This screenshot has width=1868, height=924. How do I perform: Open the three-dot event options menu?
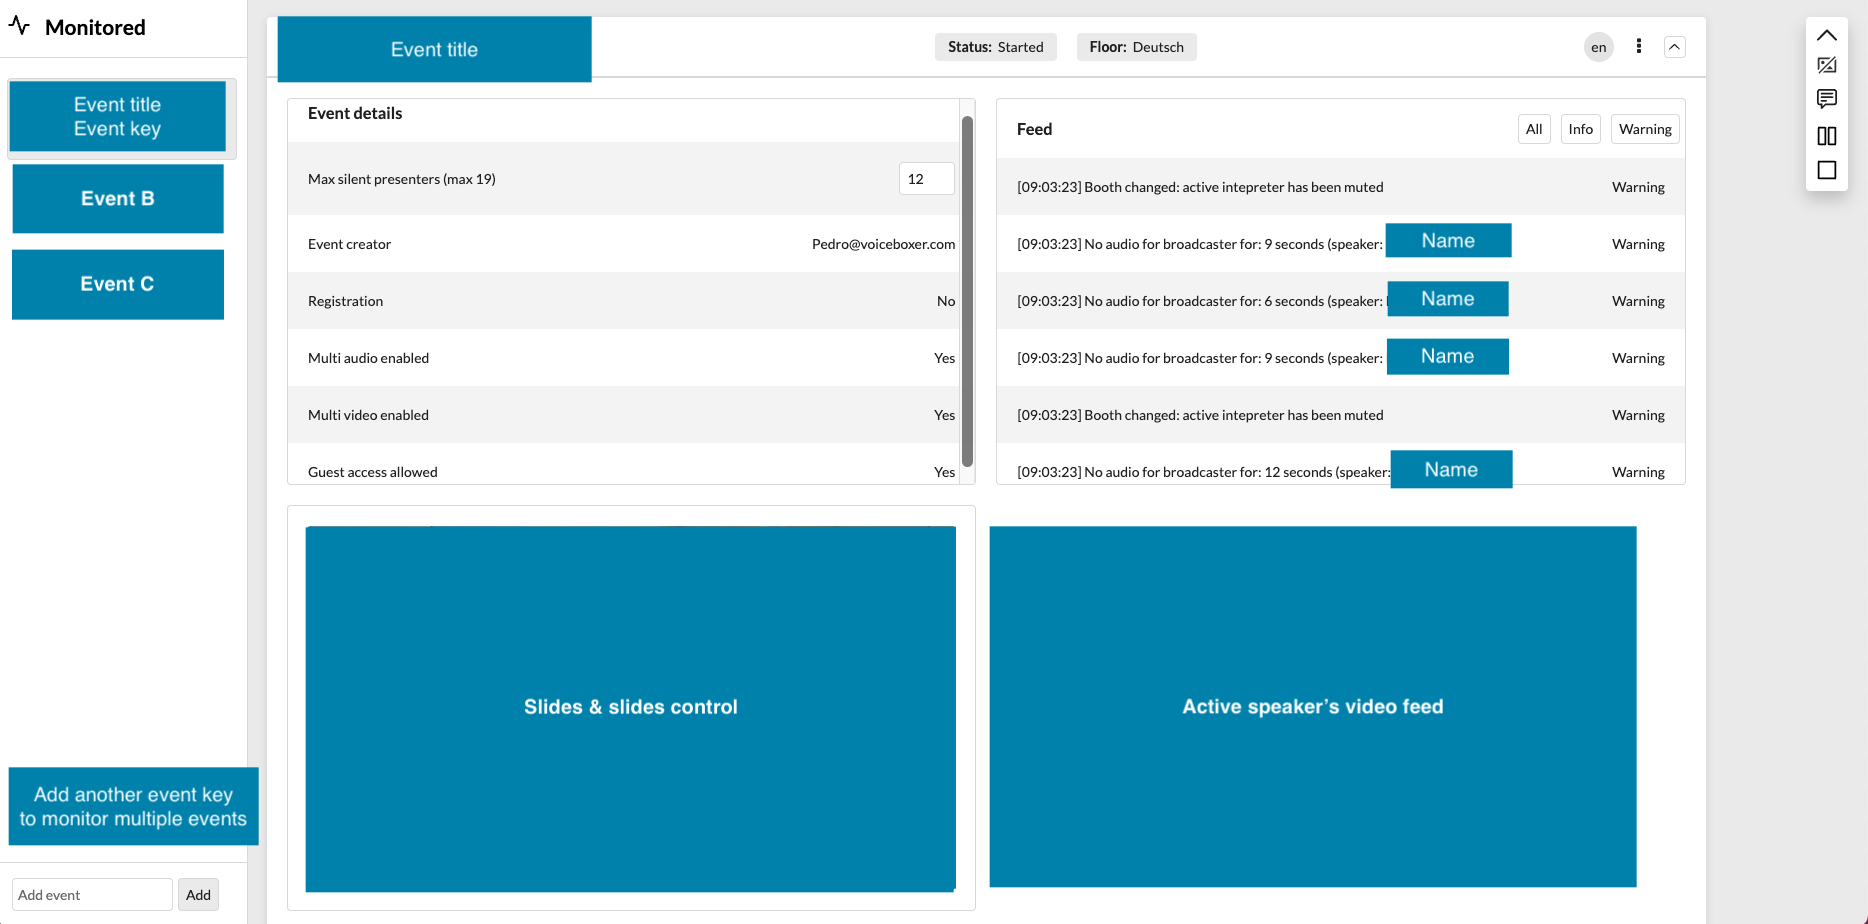click(x=1638, y=46)
